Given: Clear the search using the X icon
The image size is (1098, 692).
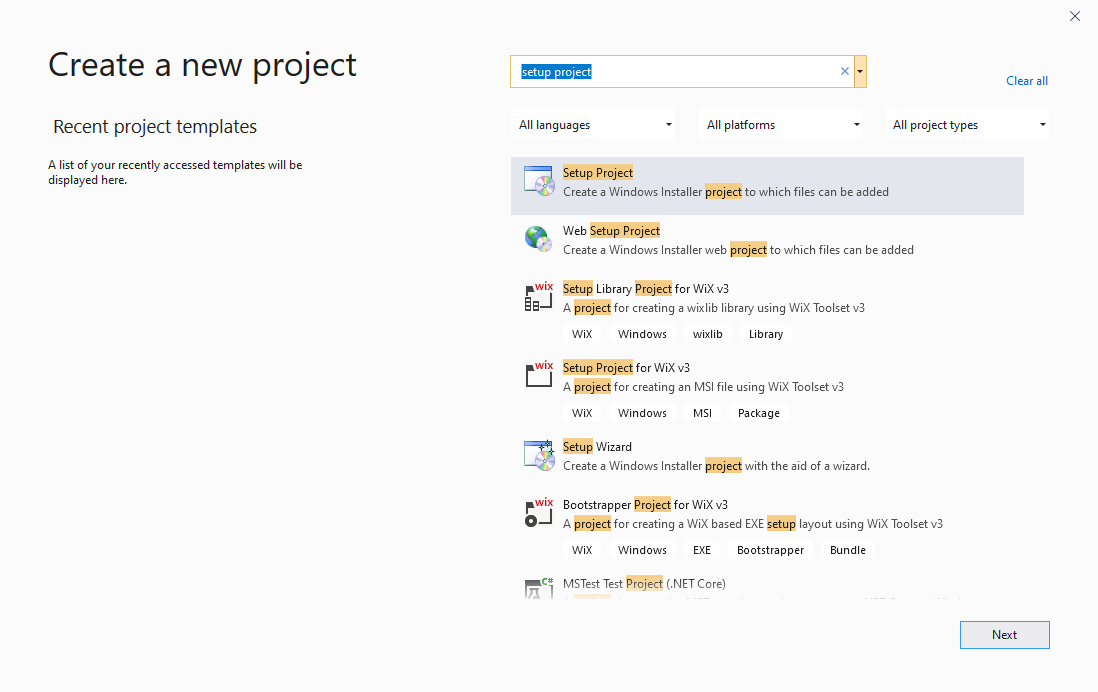Looking at the screenshot, I should click(845, 71).
